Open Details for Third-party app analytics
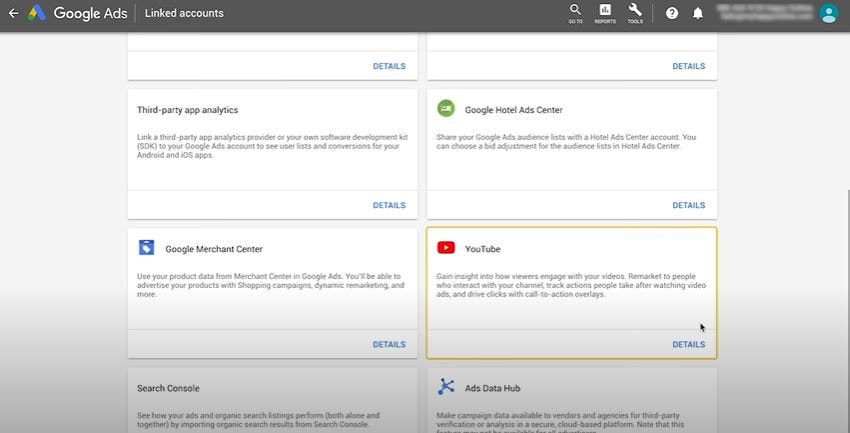The height and width of the screenshot is (433, 850). 389,205
